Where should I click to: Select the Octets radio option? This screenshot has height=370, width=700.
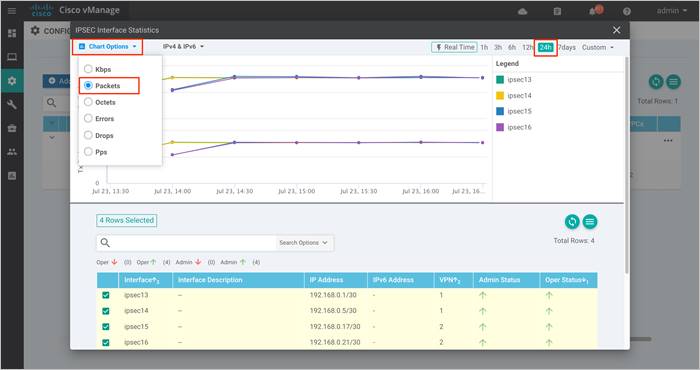coord(88,102)
